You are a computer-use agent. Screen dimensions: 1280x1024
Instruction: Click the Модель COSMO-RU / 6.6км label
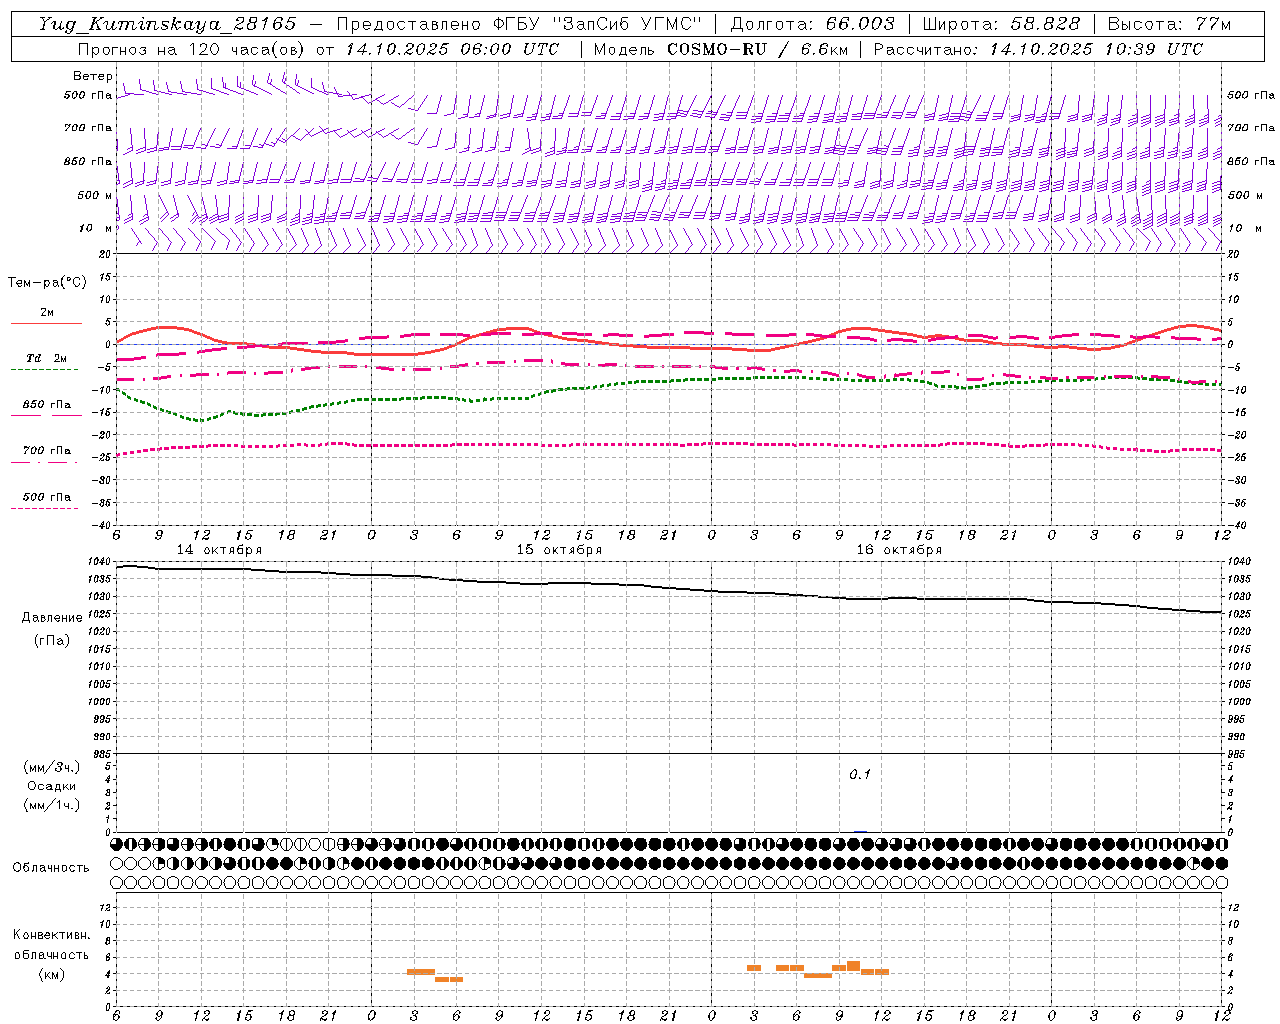720,49
